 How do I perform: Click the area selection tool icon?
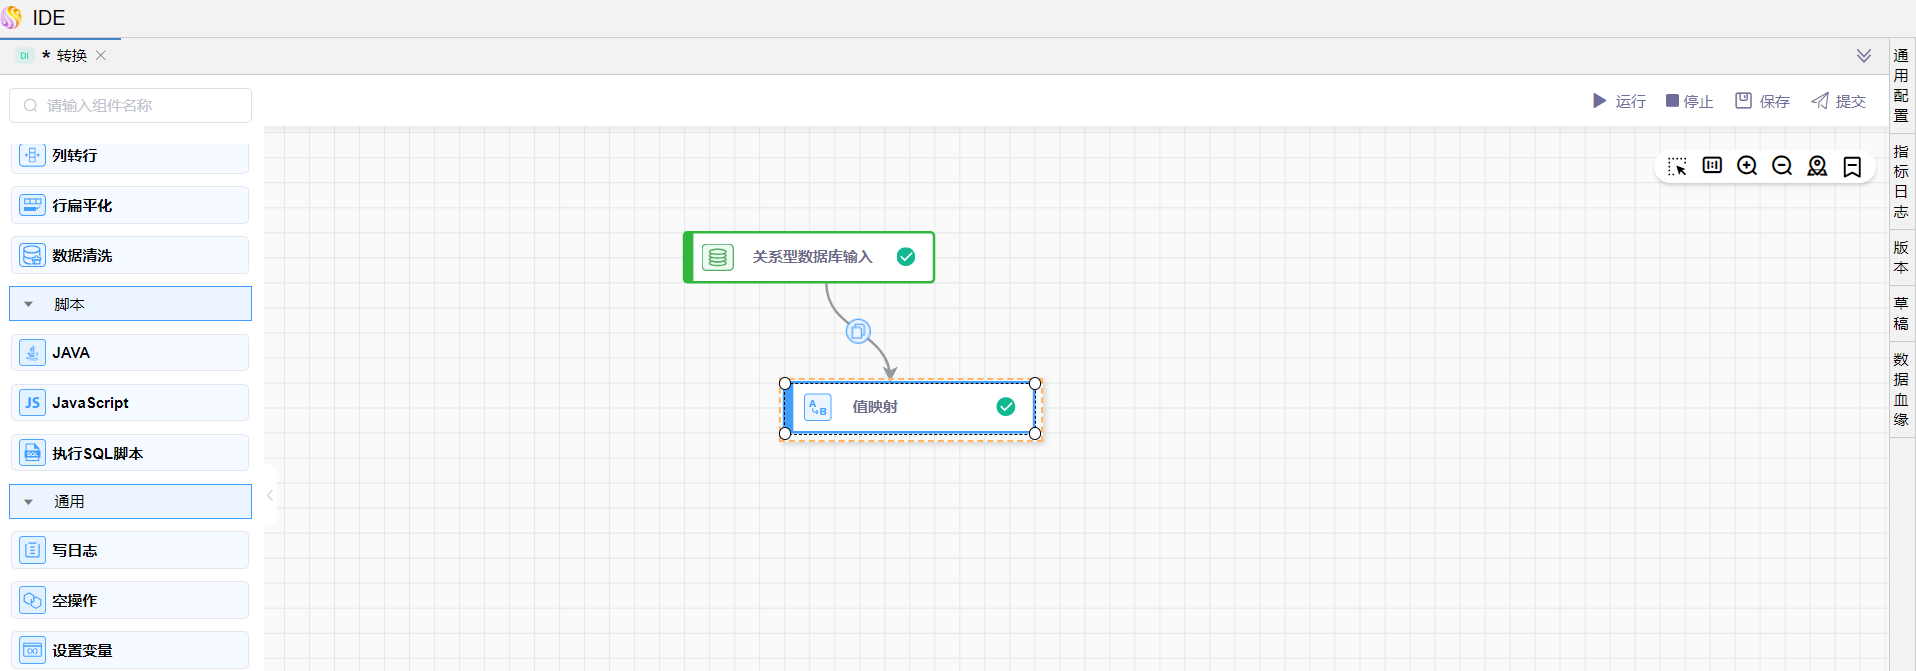pyautogui.click(x=1677, y=166)
